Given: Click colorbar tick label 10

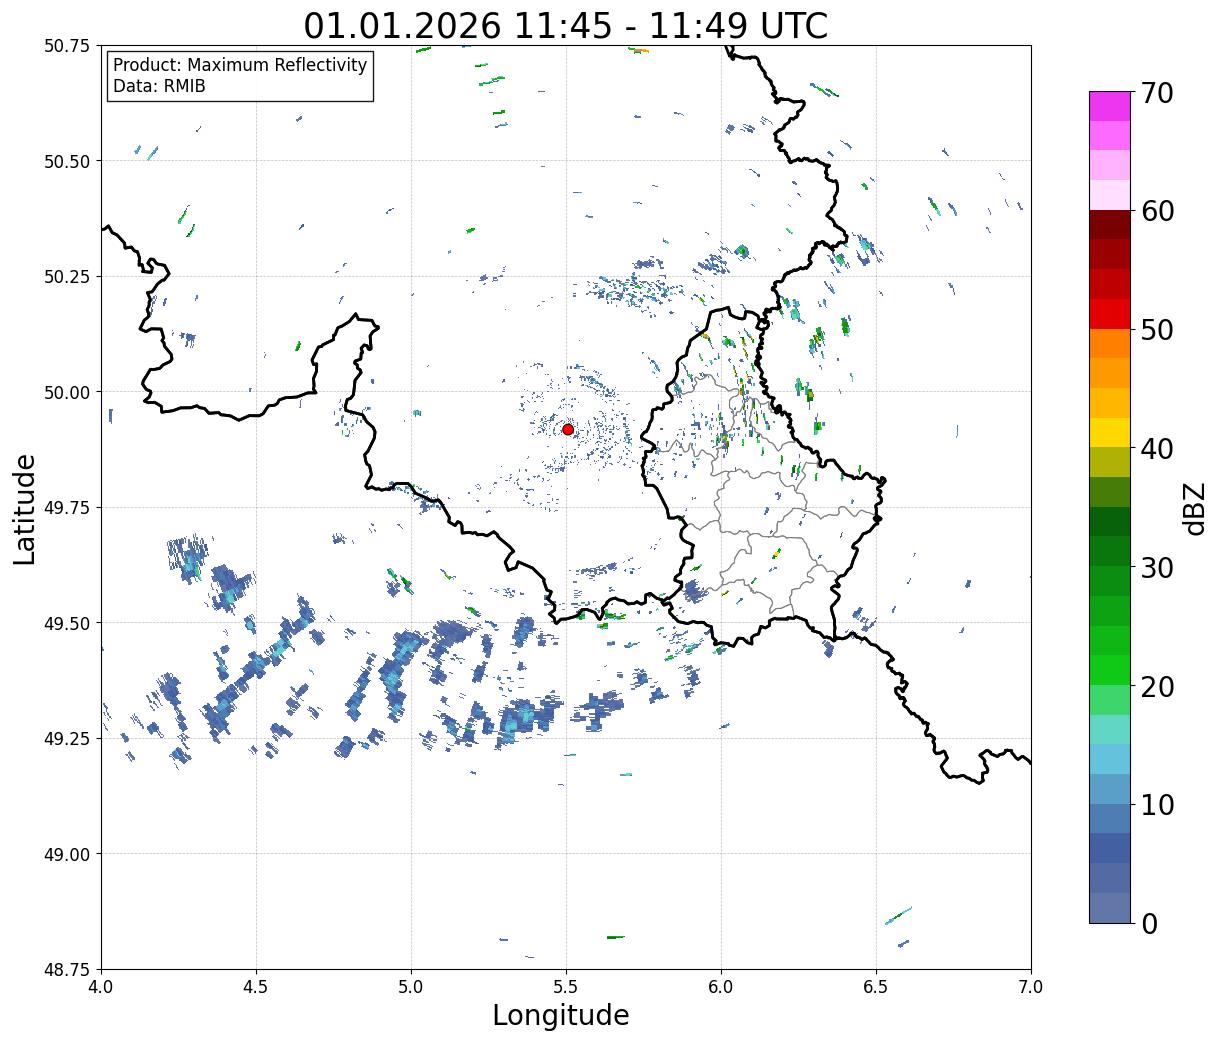Looking at the screenshot, I should [1156, 804].
